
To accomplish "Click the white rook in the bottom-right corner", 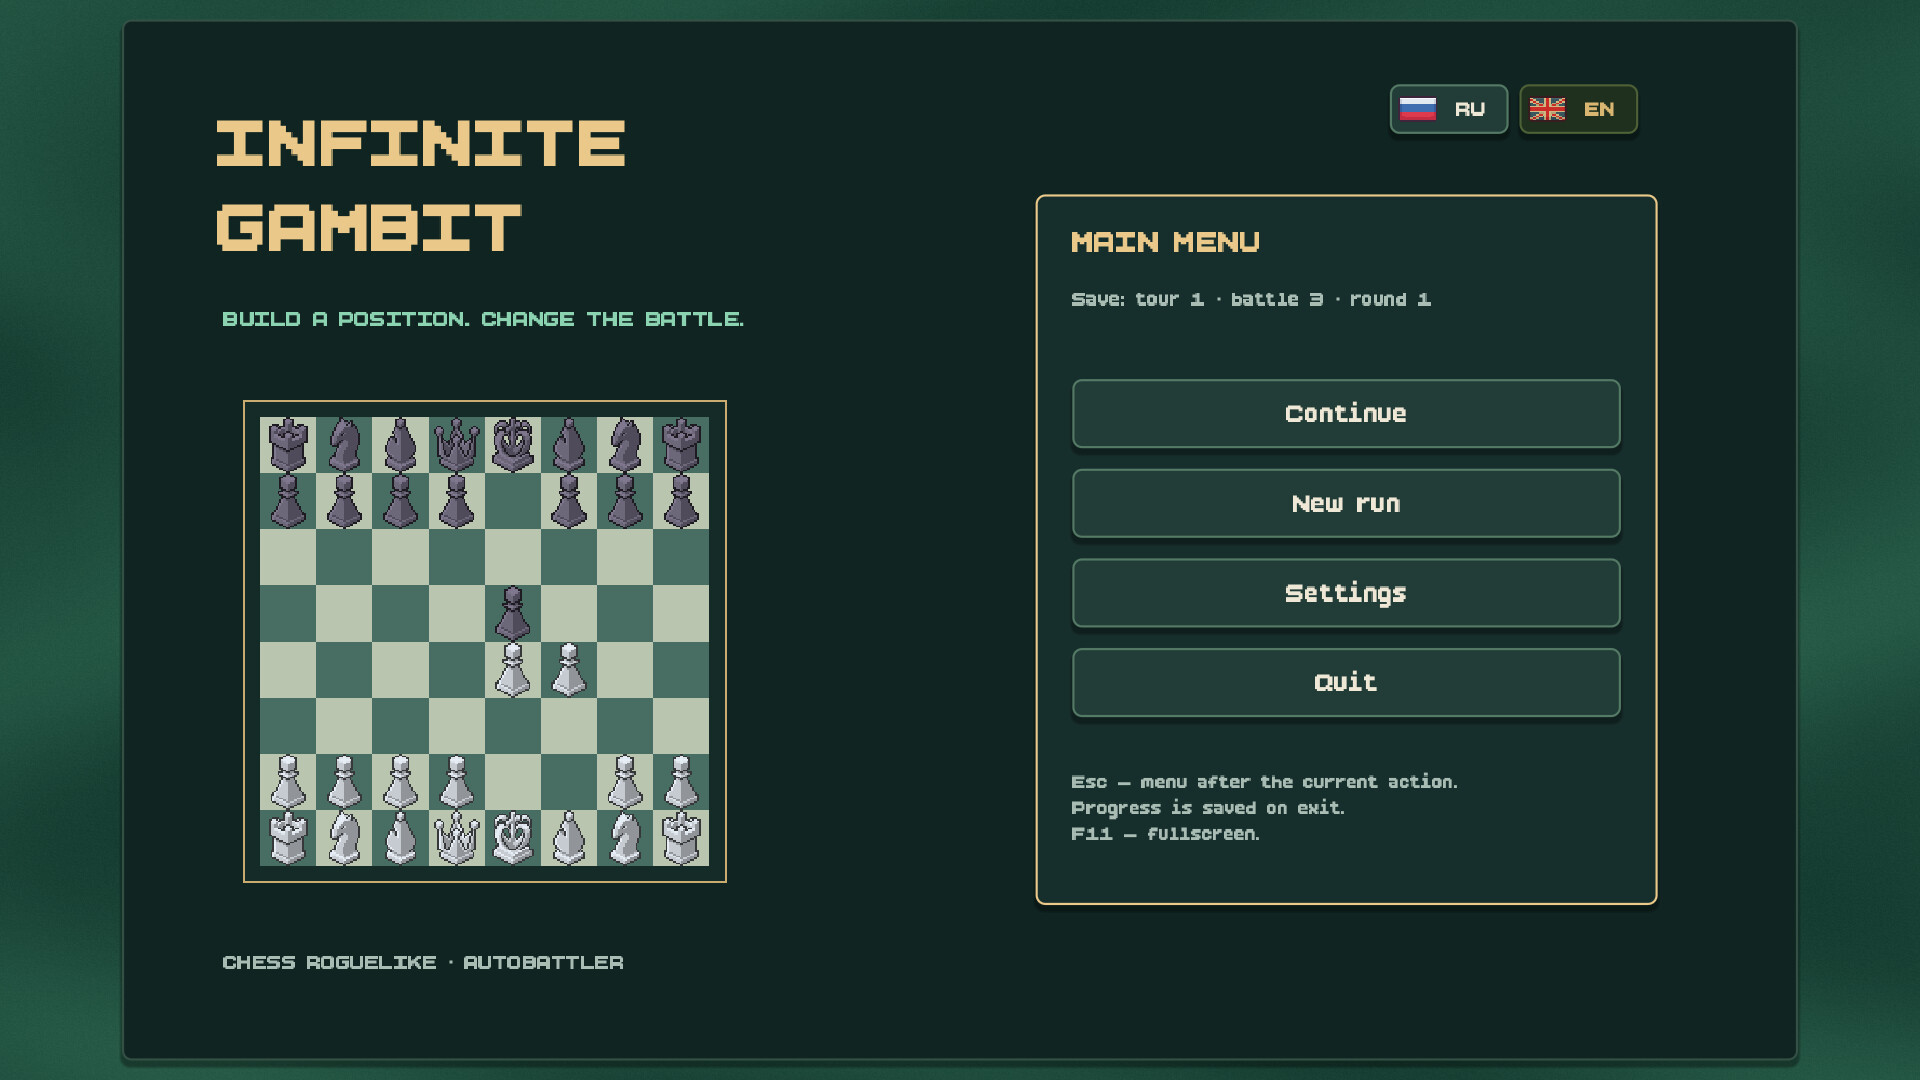I will click(681, 838).
